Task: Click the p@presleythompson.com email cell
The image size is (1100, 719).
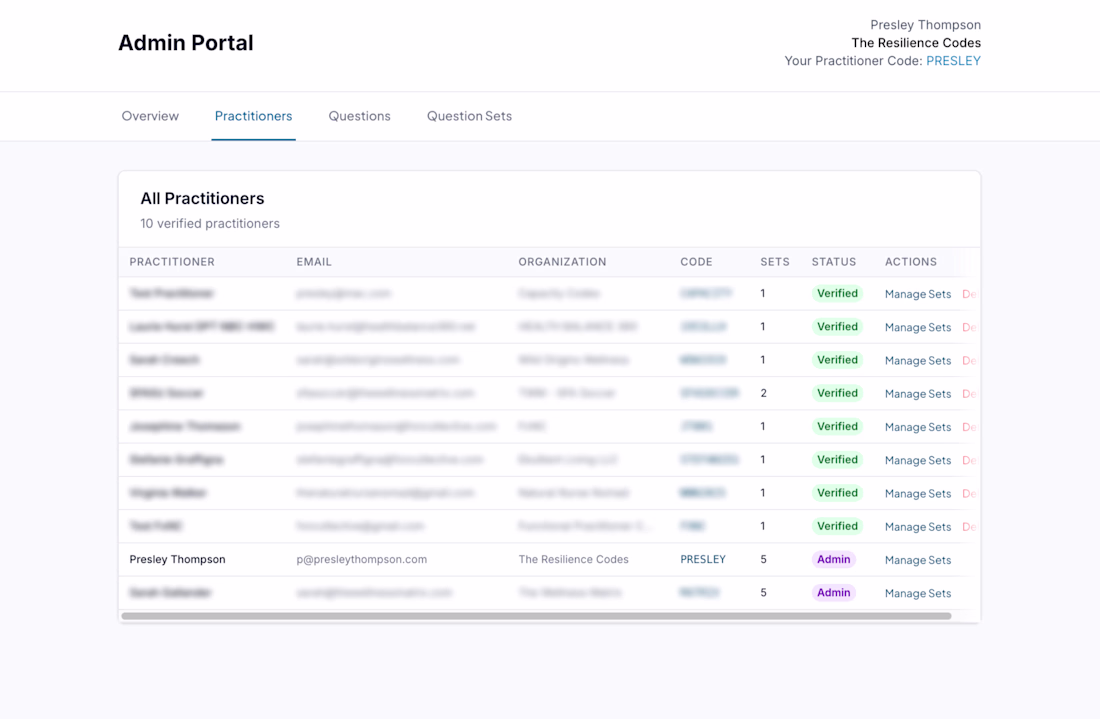Action: point(361,559)
